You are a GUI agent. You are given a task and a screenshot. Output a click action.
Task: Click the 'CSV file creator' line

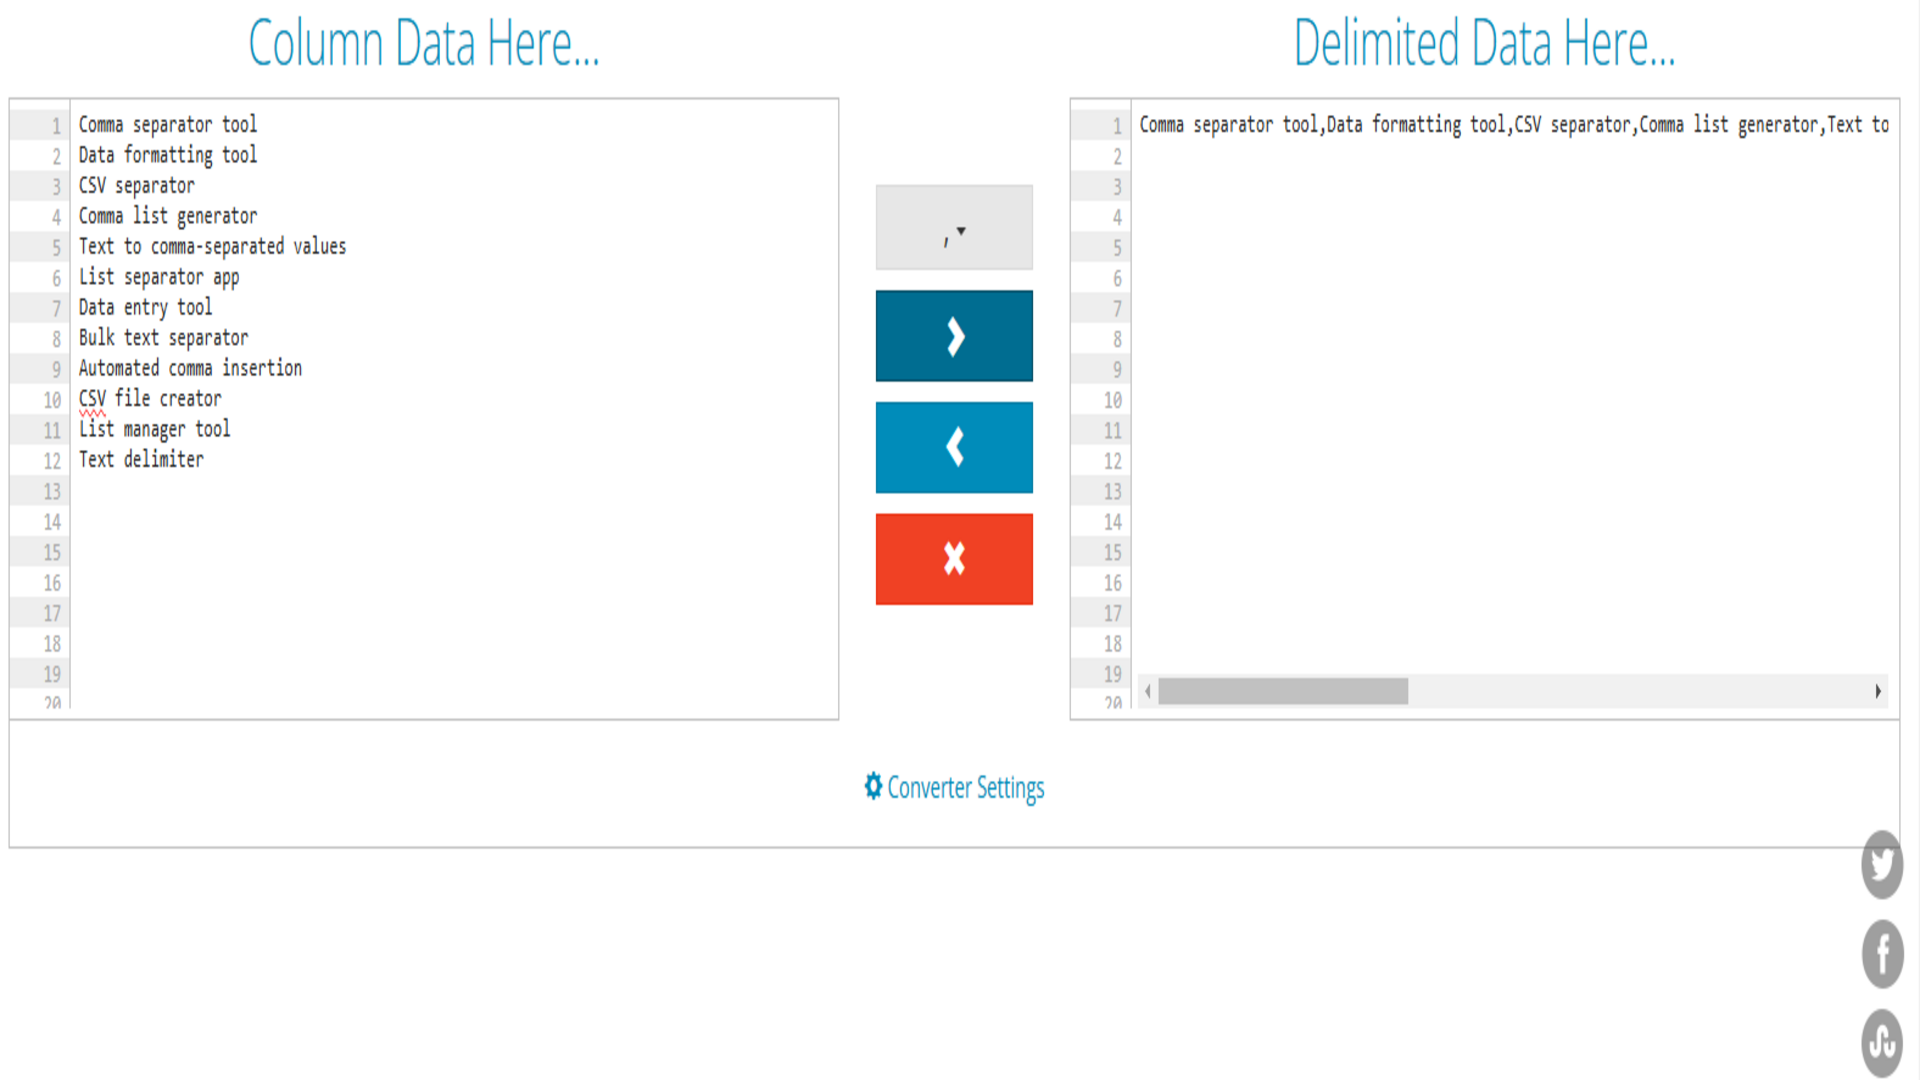150,399
